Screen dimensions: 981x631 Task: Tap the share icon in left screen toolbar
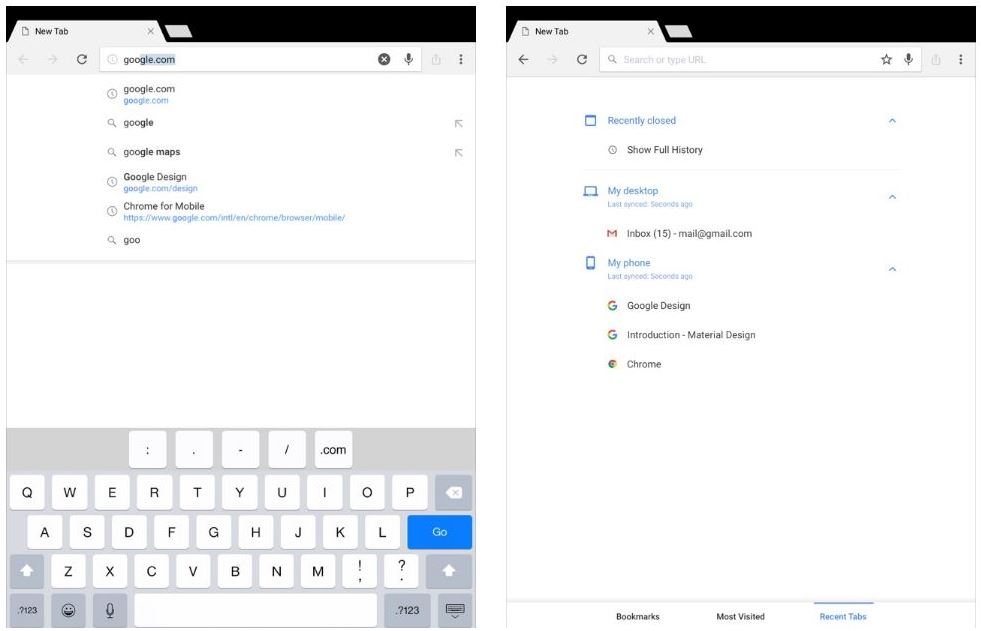(x=436, y=59)
